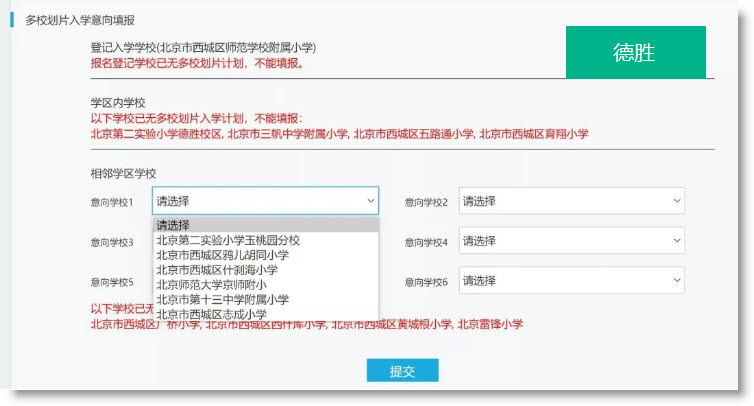The image size is (754, 406).
Task: Open the 意向学校2 dropdown
Action: pos(571,201)
